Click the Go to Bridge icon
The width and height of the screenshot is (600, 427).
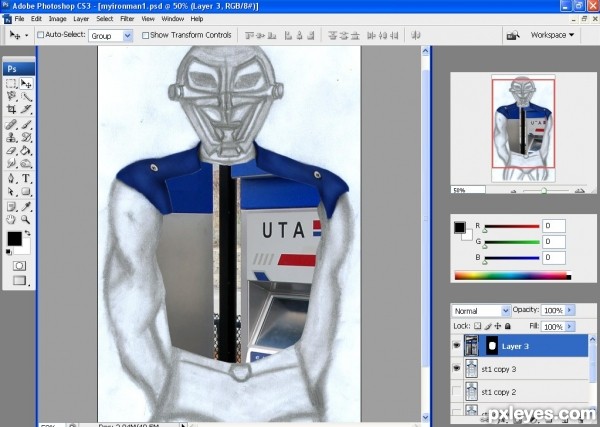click(x=513, y=35)
